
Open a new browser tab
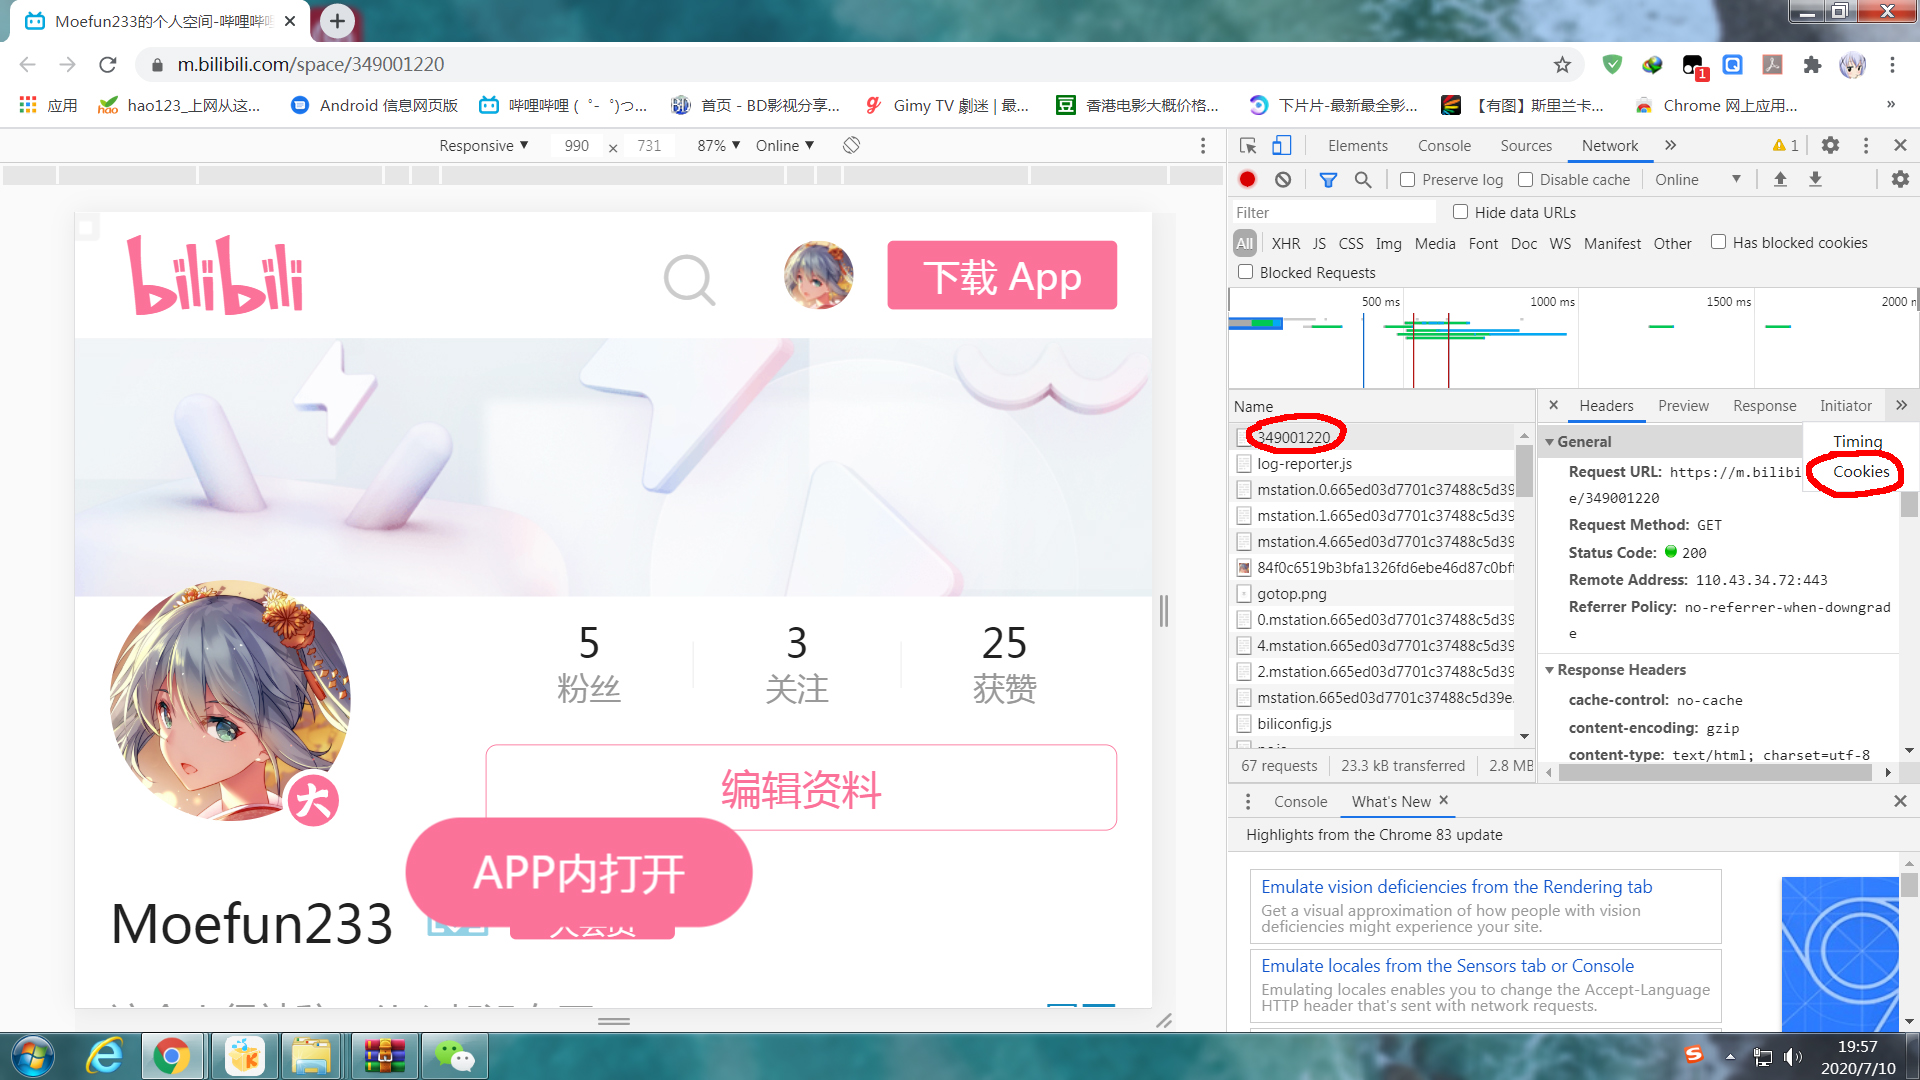pyautogui.click(x=337, y=21)
